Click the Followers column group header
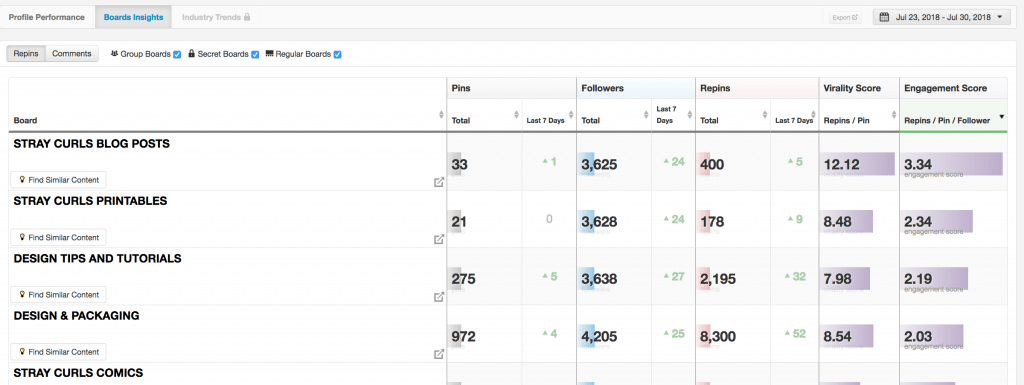The image size is (1024, 385). [635, 88]
